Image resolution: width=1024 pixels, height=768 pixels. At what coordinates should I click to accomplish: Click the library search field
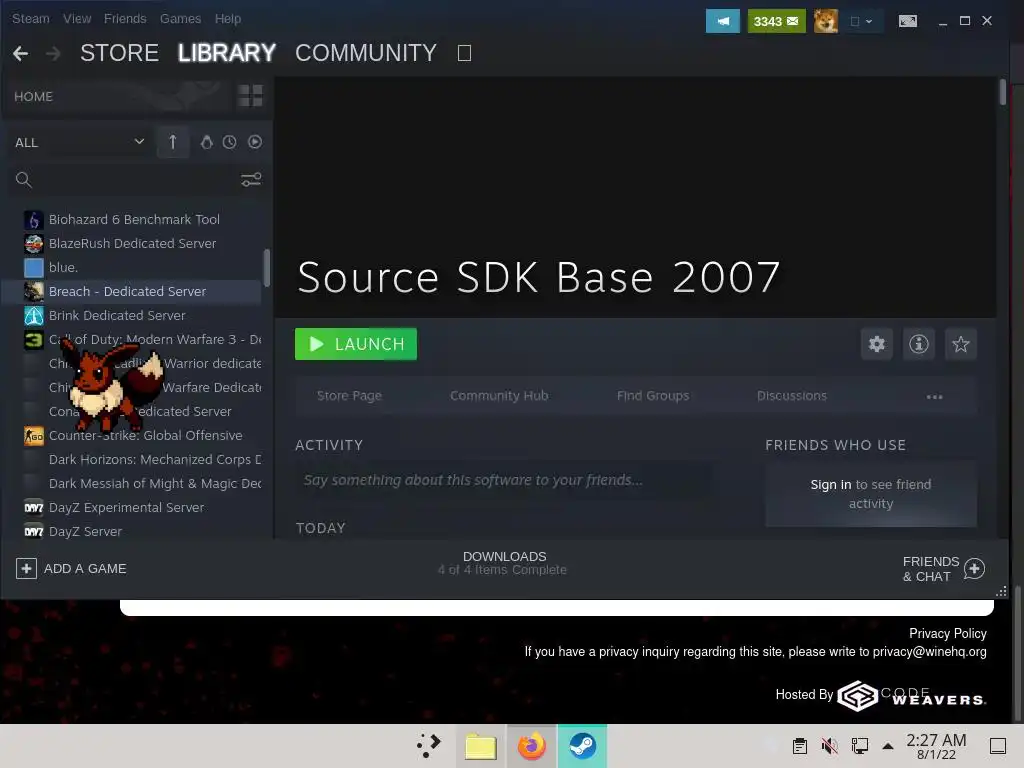[x=124, y=180]
